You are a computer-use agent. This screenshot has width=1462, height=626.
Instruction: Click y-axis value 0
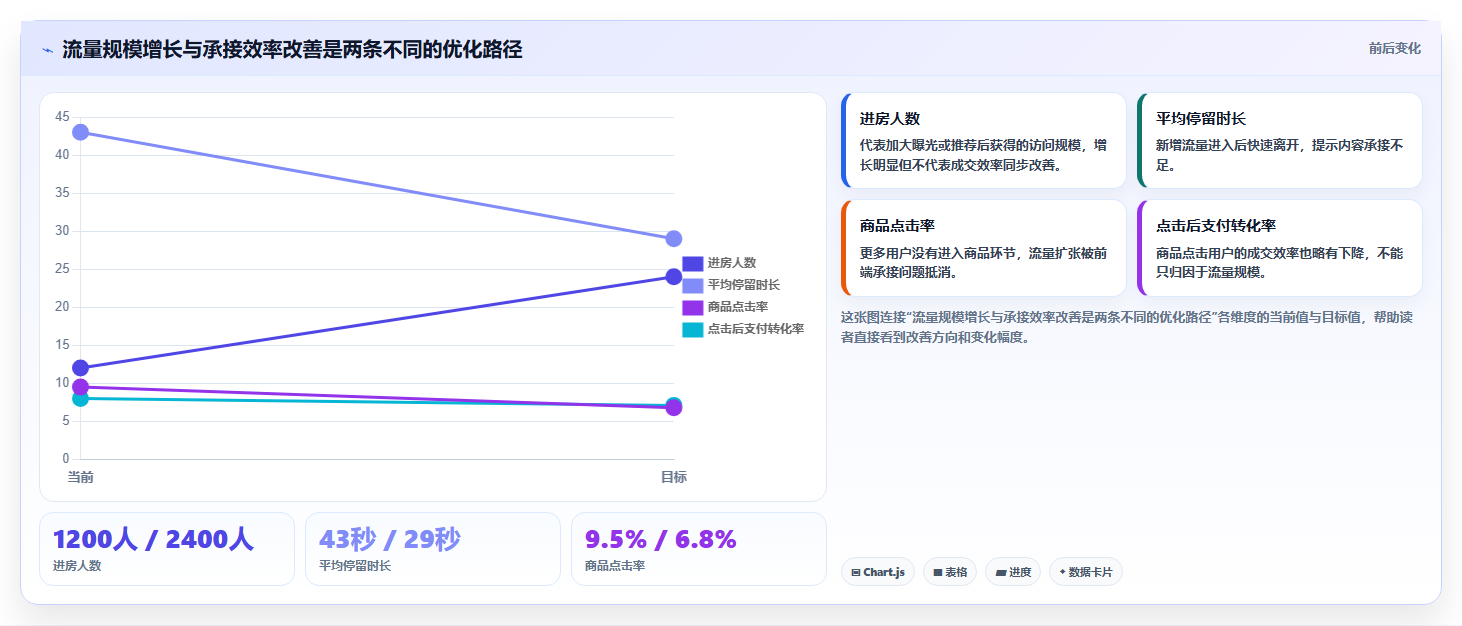click(66, 459)
